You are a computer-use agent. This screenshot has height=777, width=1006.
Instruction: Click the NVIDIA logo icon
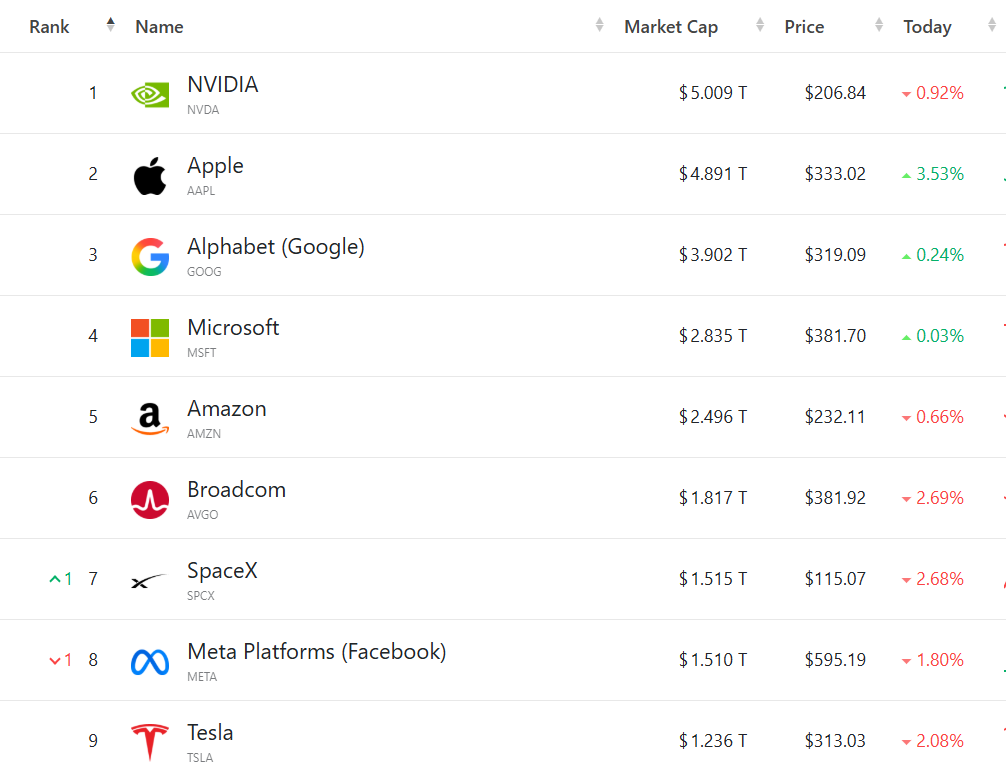(150, 95)
